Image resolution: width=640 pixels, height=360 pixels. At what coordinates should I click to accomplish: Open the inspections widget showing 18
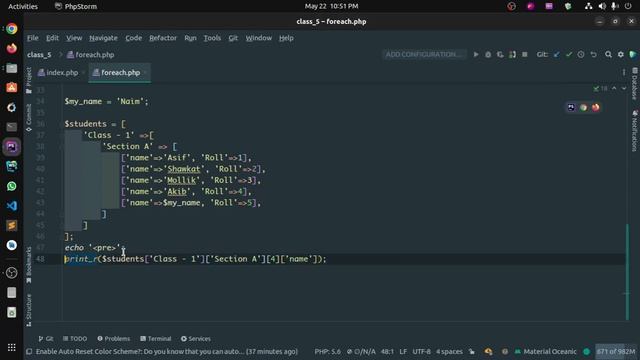click(600, 88)
